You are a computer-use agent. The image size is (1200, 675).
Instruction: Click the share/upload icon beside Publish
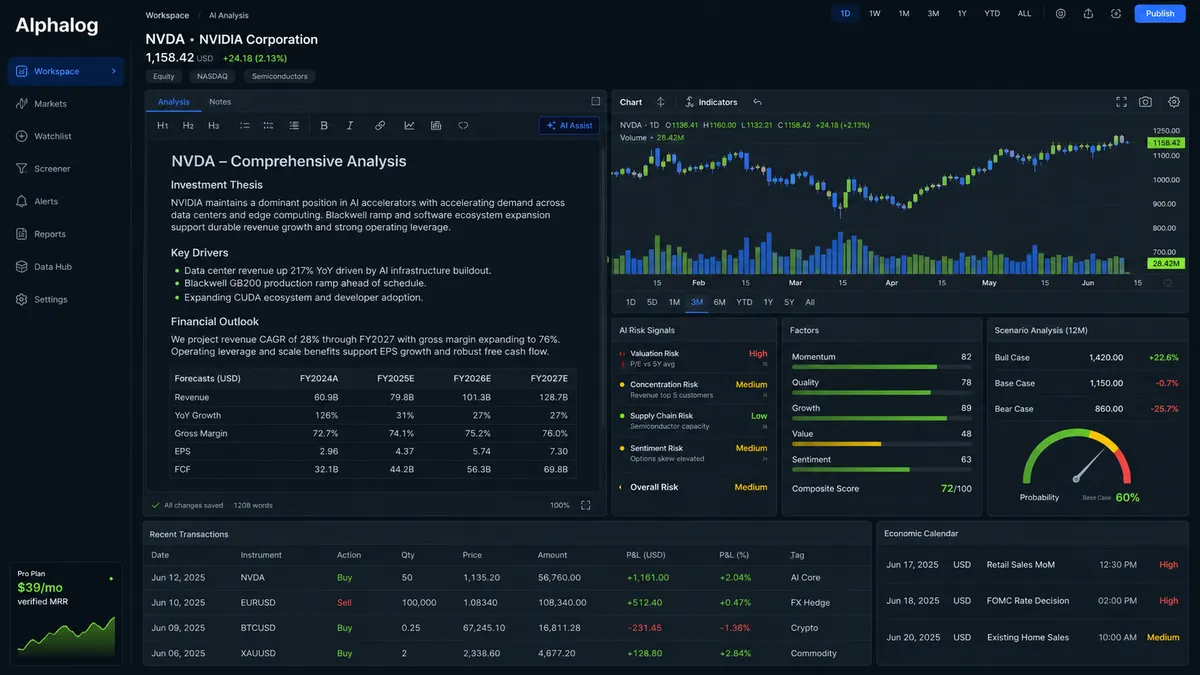pos(1088,14)
